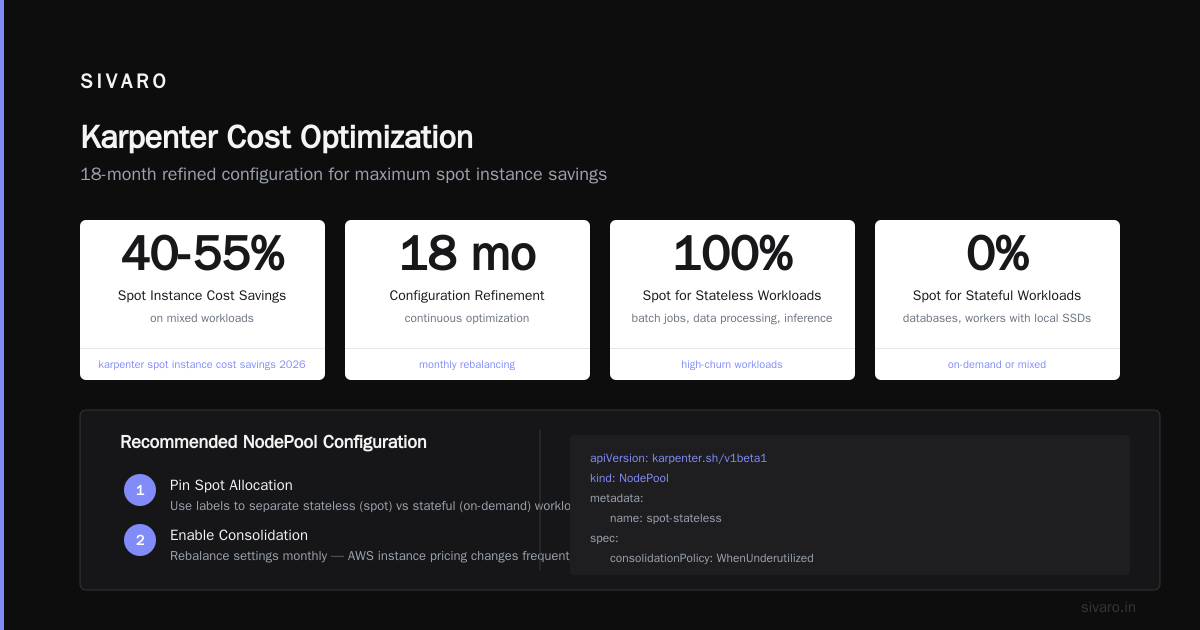This screenshot has width=1200, height=630.
Task: Open the on-demand or mixed link
Action: (x=997, y=364)
